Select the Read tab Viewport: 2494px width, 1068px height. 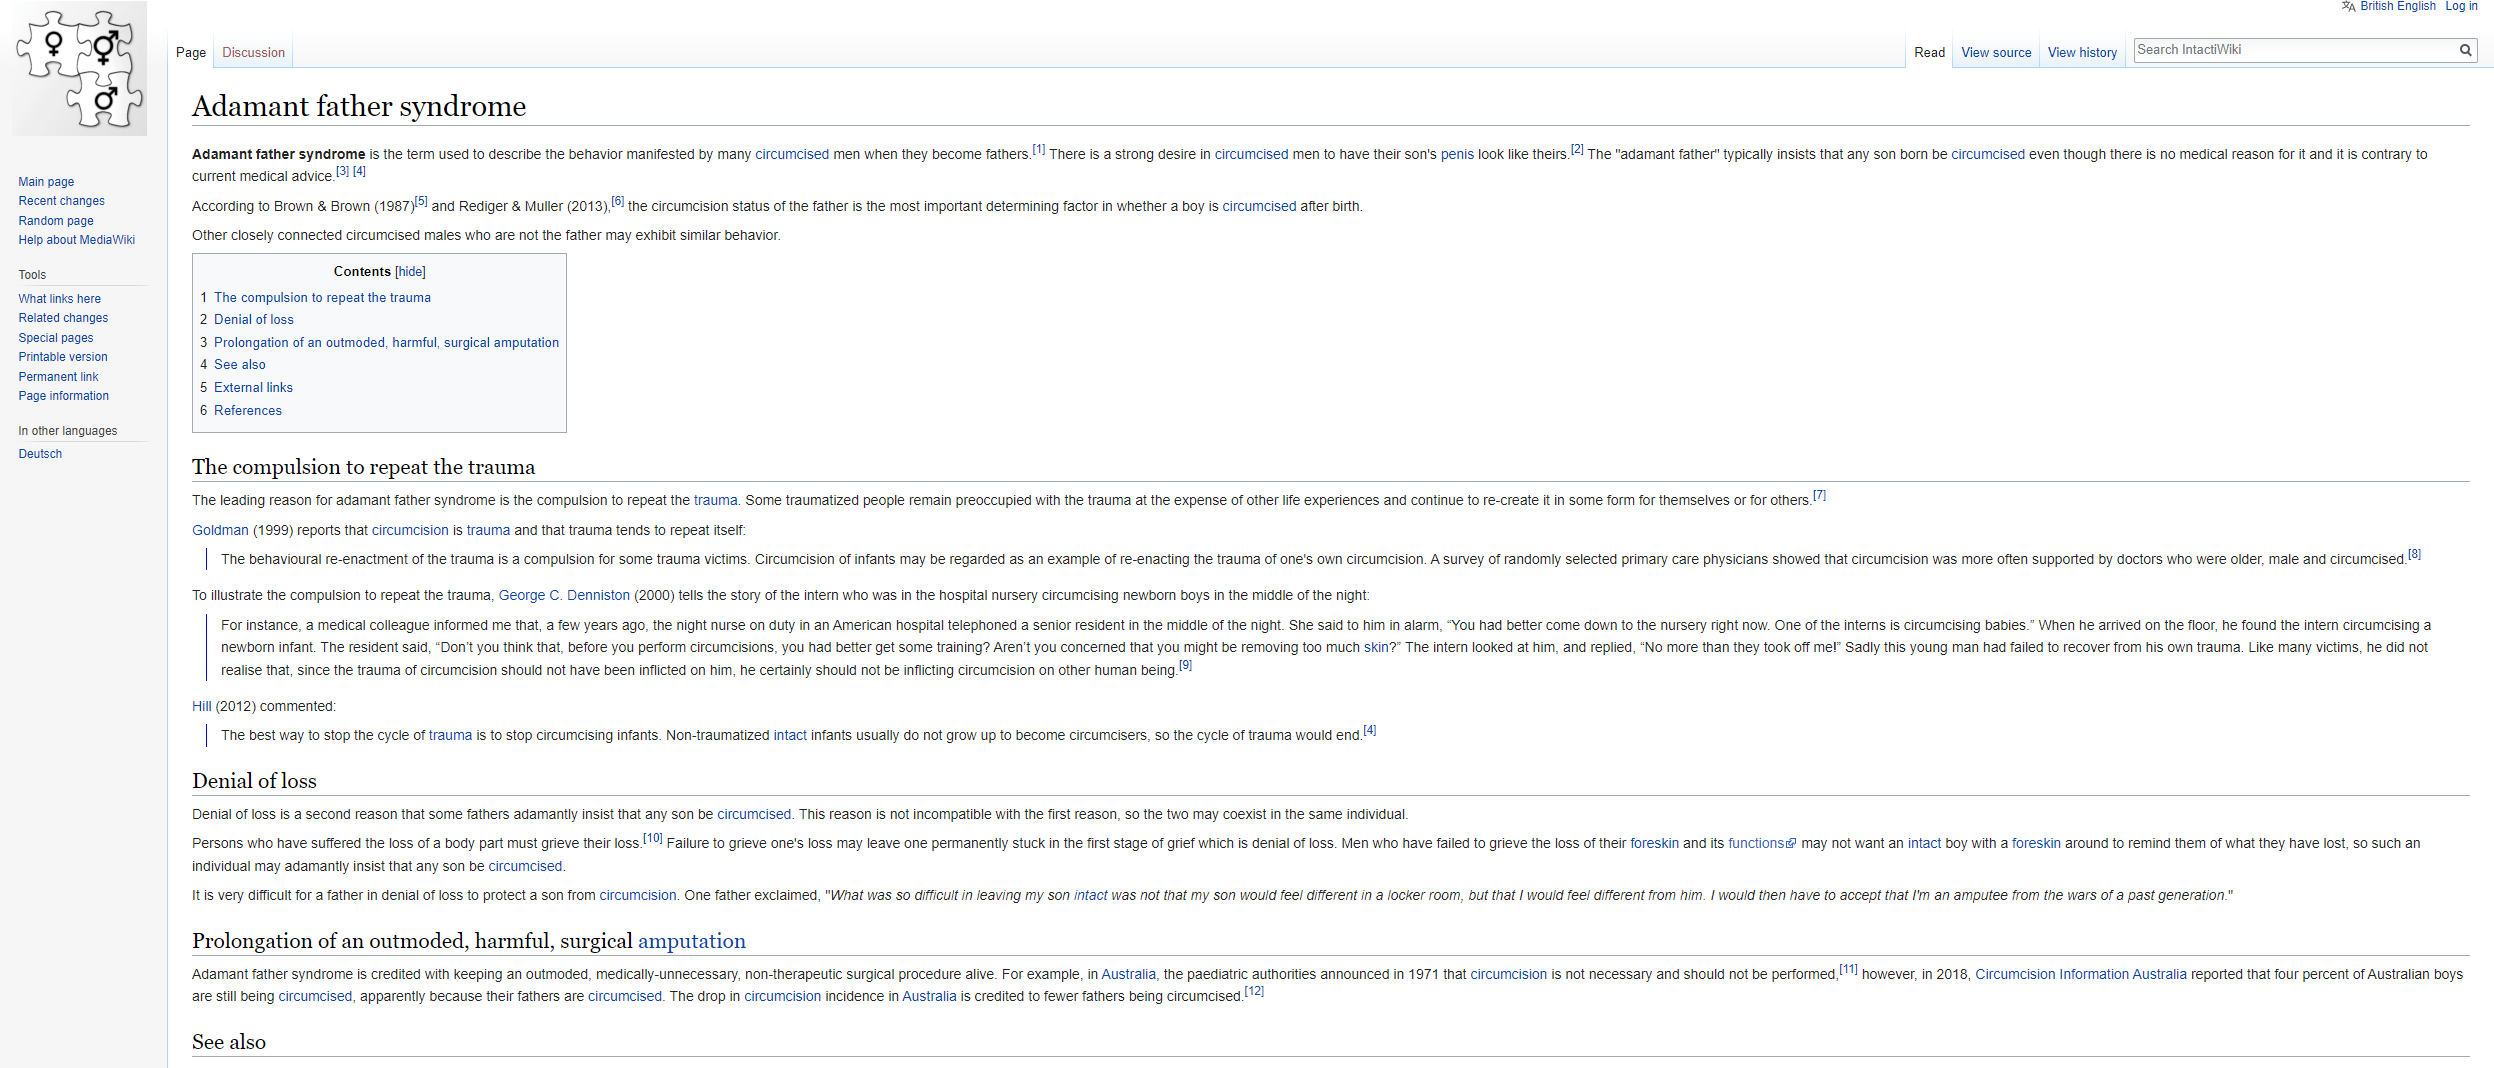pos(1929,53)
